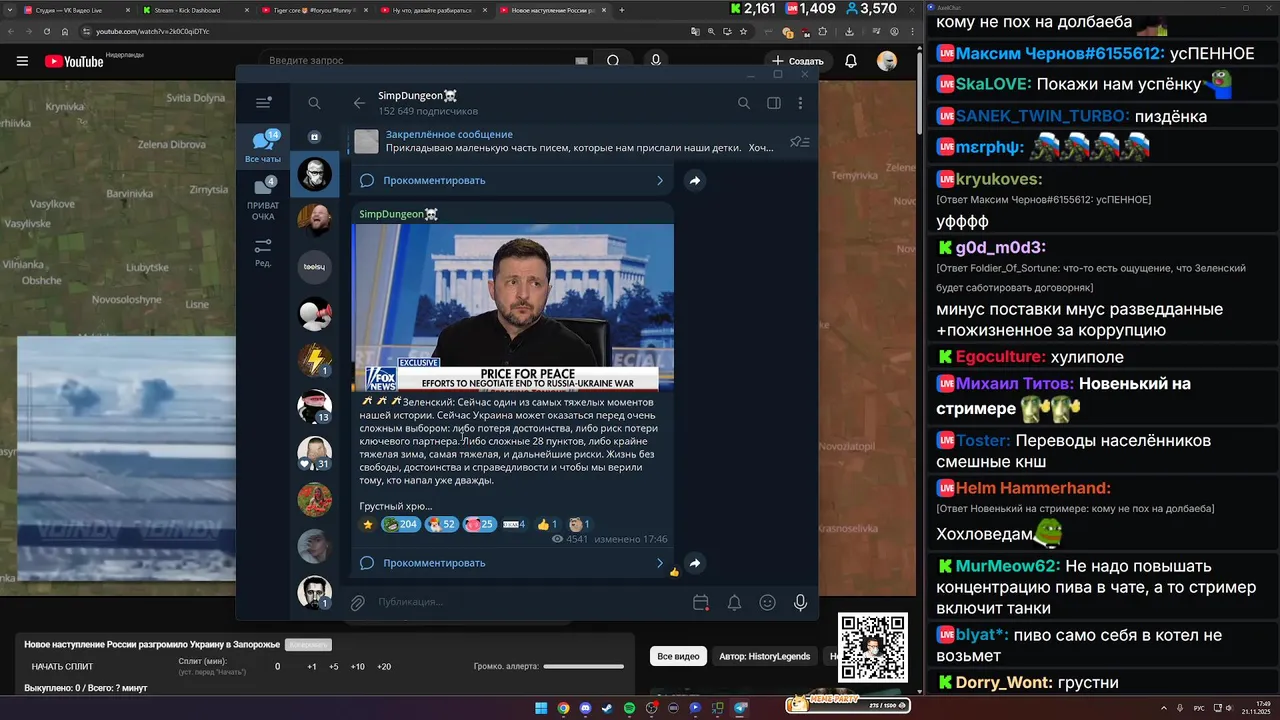The image size is (1280, 720).
Task: Open lightning bolt avatar chat
Action: point(314,360)
